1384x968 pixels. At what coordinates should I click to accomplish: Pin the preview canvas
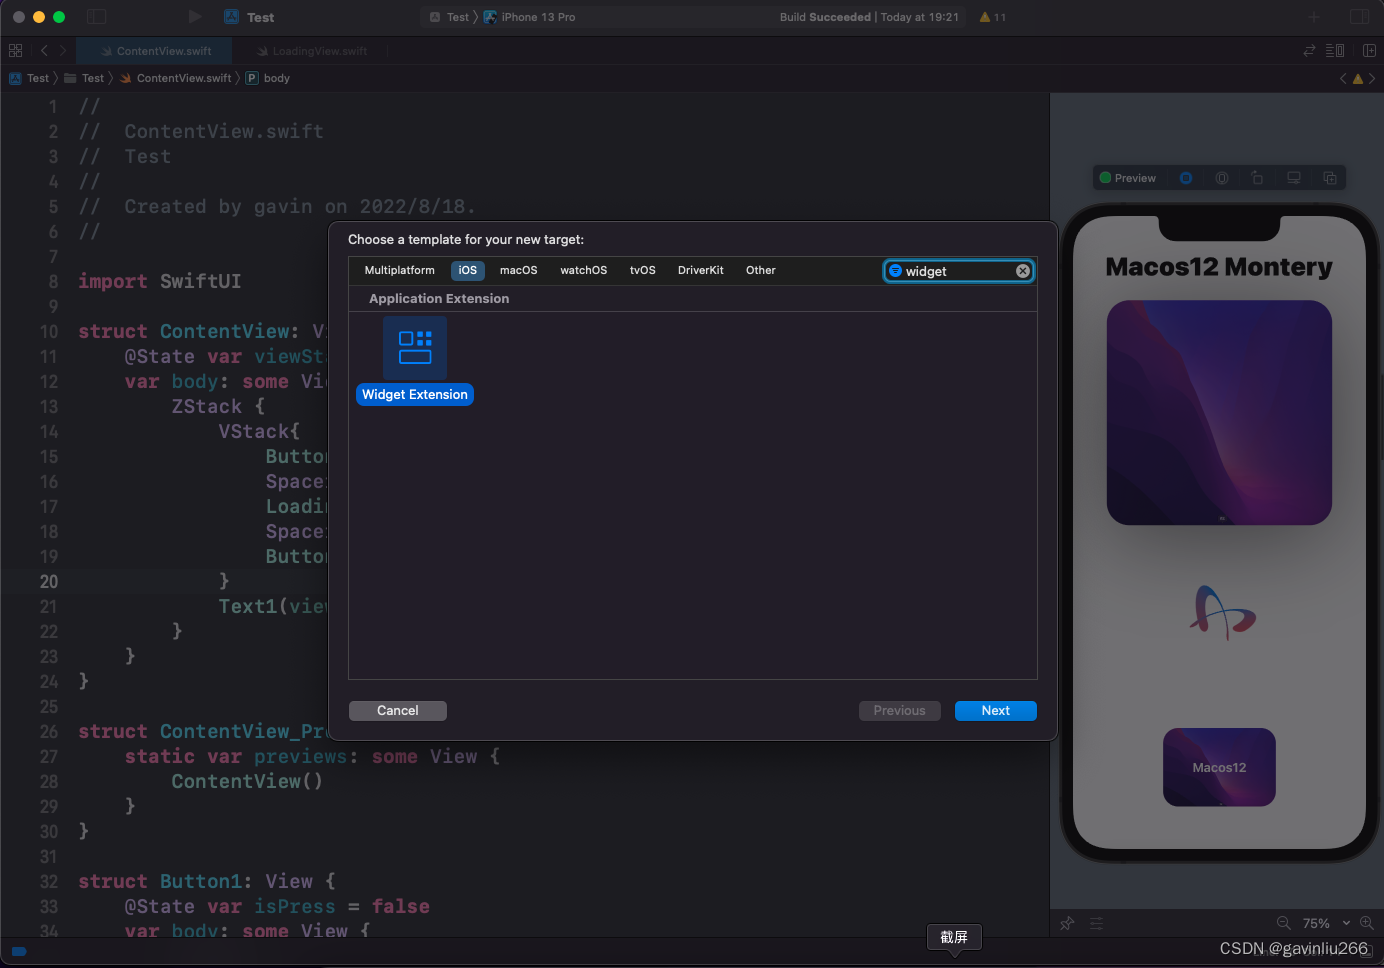click(x=1067, y=923)
